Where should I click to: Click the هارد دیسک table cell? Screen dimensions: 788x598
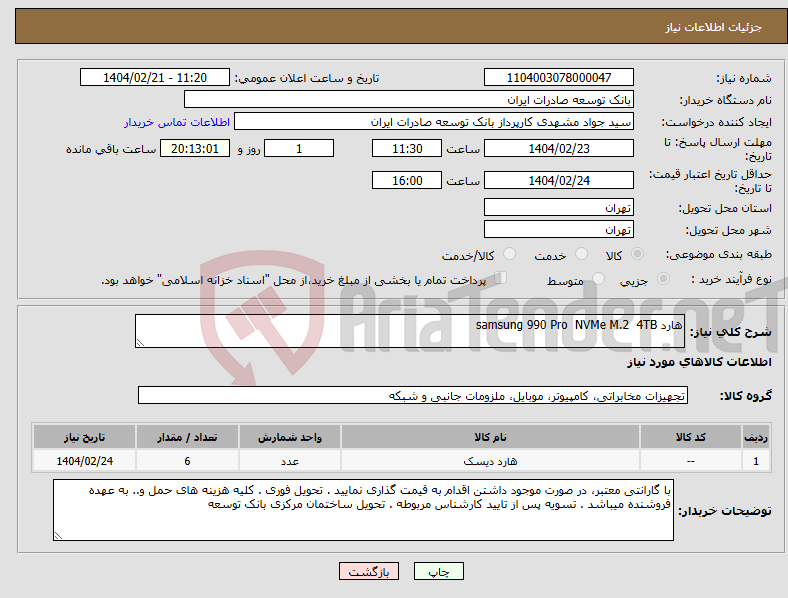click(490, 461)
